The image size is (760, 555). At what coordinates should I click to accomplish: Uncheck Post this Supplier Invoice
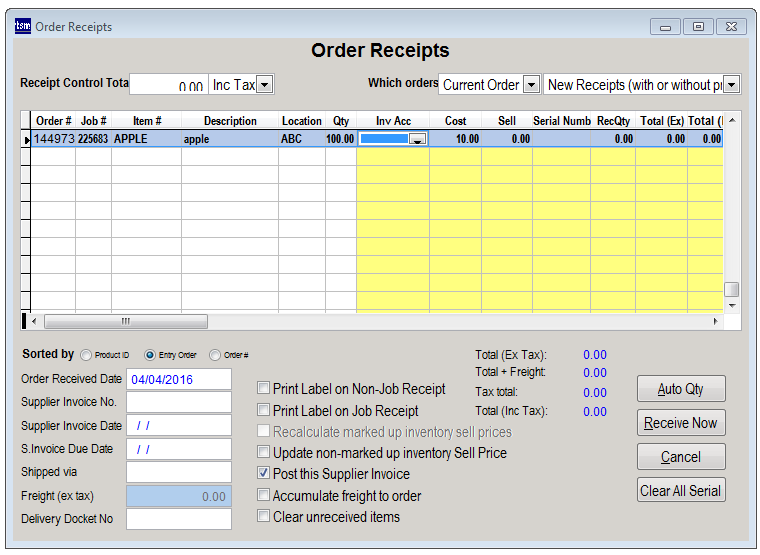tap(264, 474)
